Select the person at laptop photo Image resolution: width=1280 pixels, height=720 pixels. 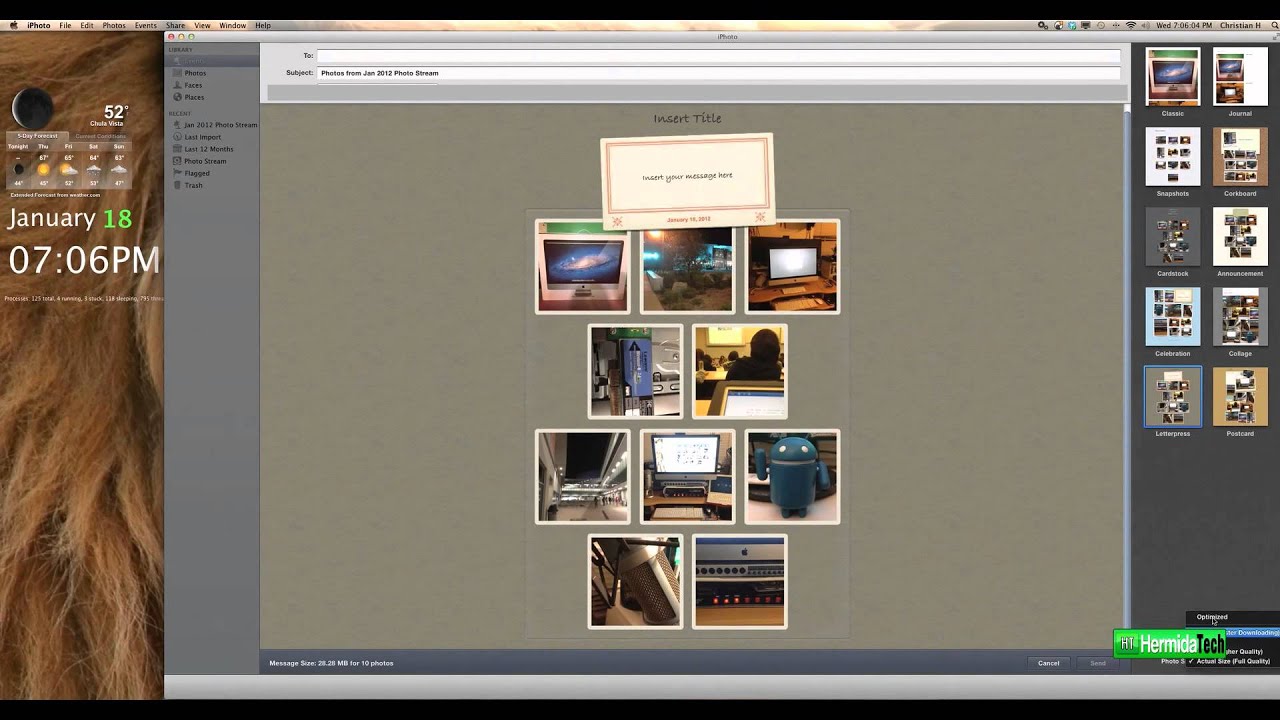(740, 371)
